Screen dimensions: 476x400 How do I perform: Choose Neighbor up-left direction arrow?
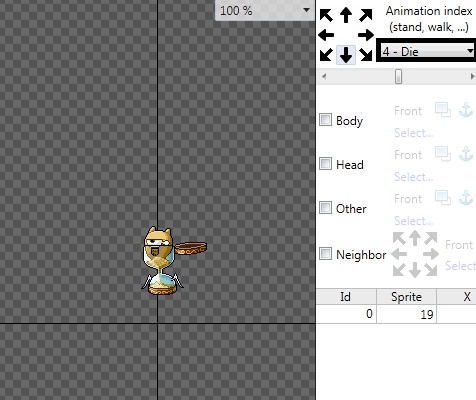[x=399, y=239]
